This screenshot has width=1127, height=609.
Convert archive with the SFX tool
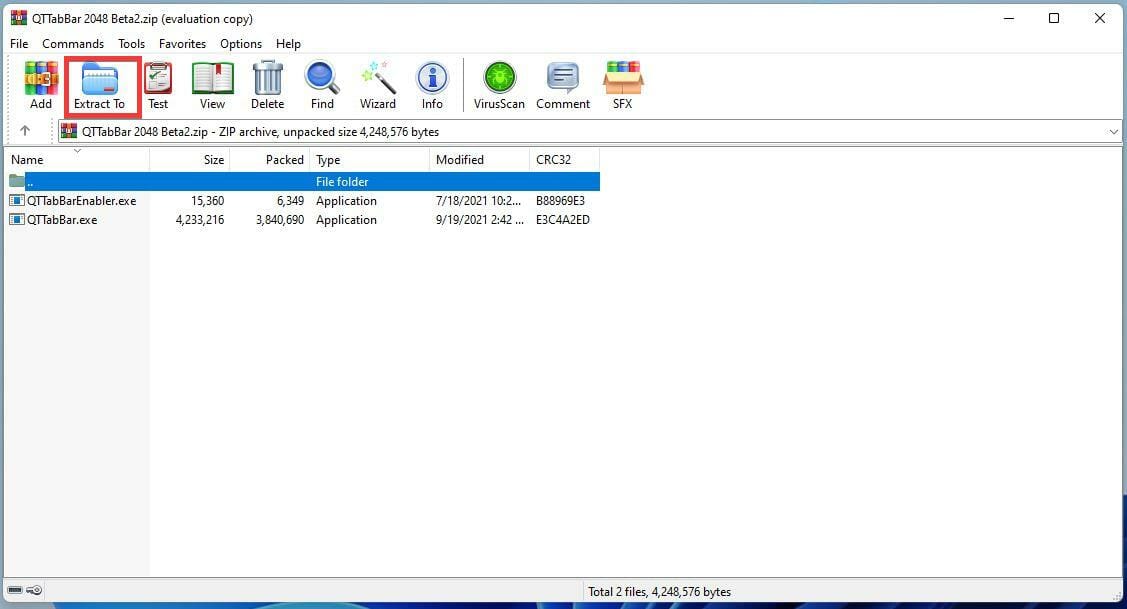[623, 84]
